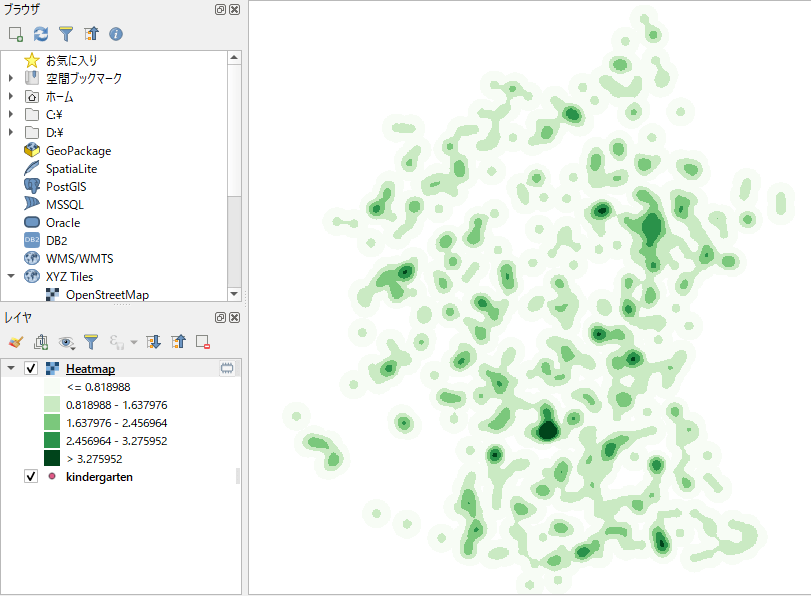Click the <= 0.818988 color swatch
The height and width of the screenshot is (596, 811).
tap(52, 386)
